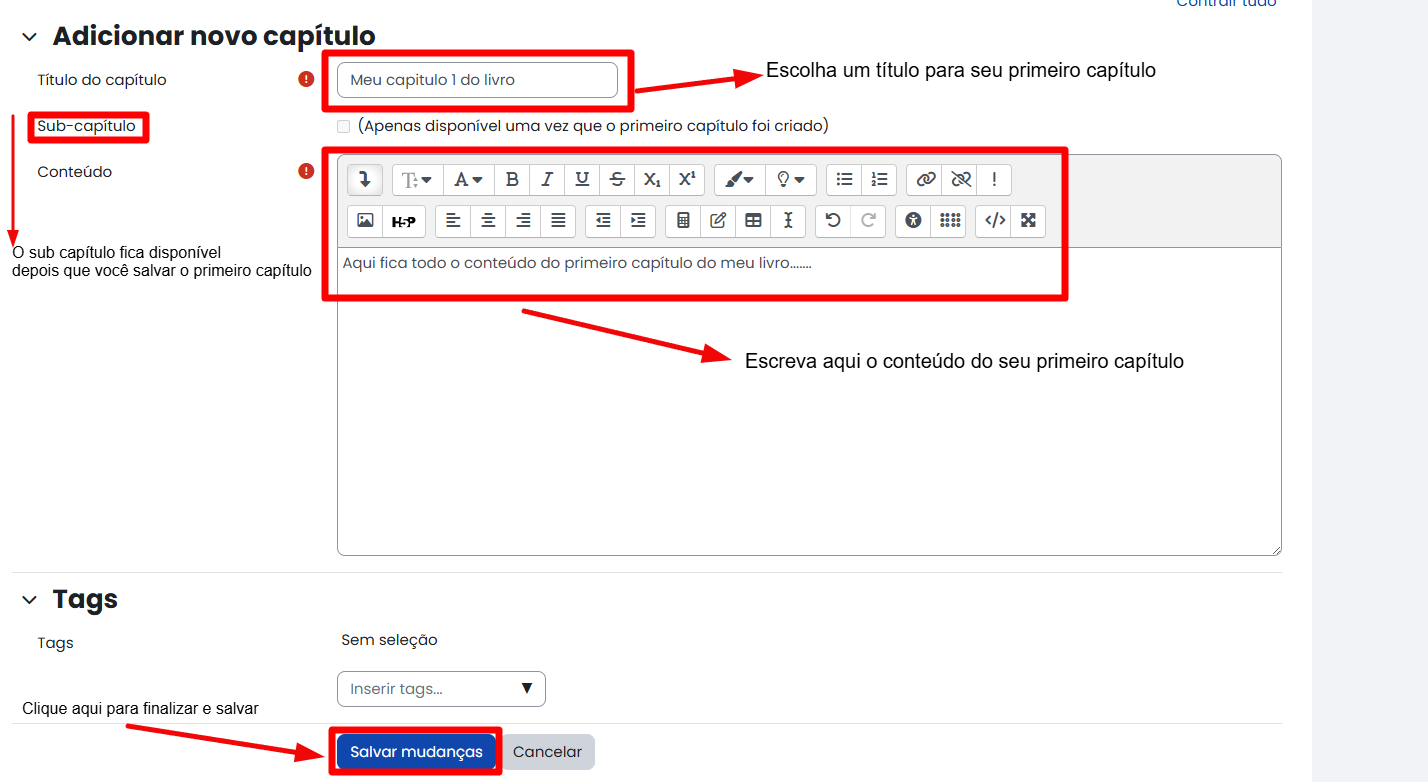
Task: Click the 'Contrair tudo' link
Action: coord(1226,4)
